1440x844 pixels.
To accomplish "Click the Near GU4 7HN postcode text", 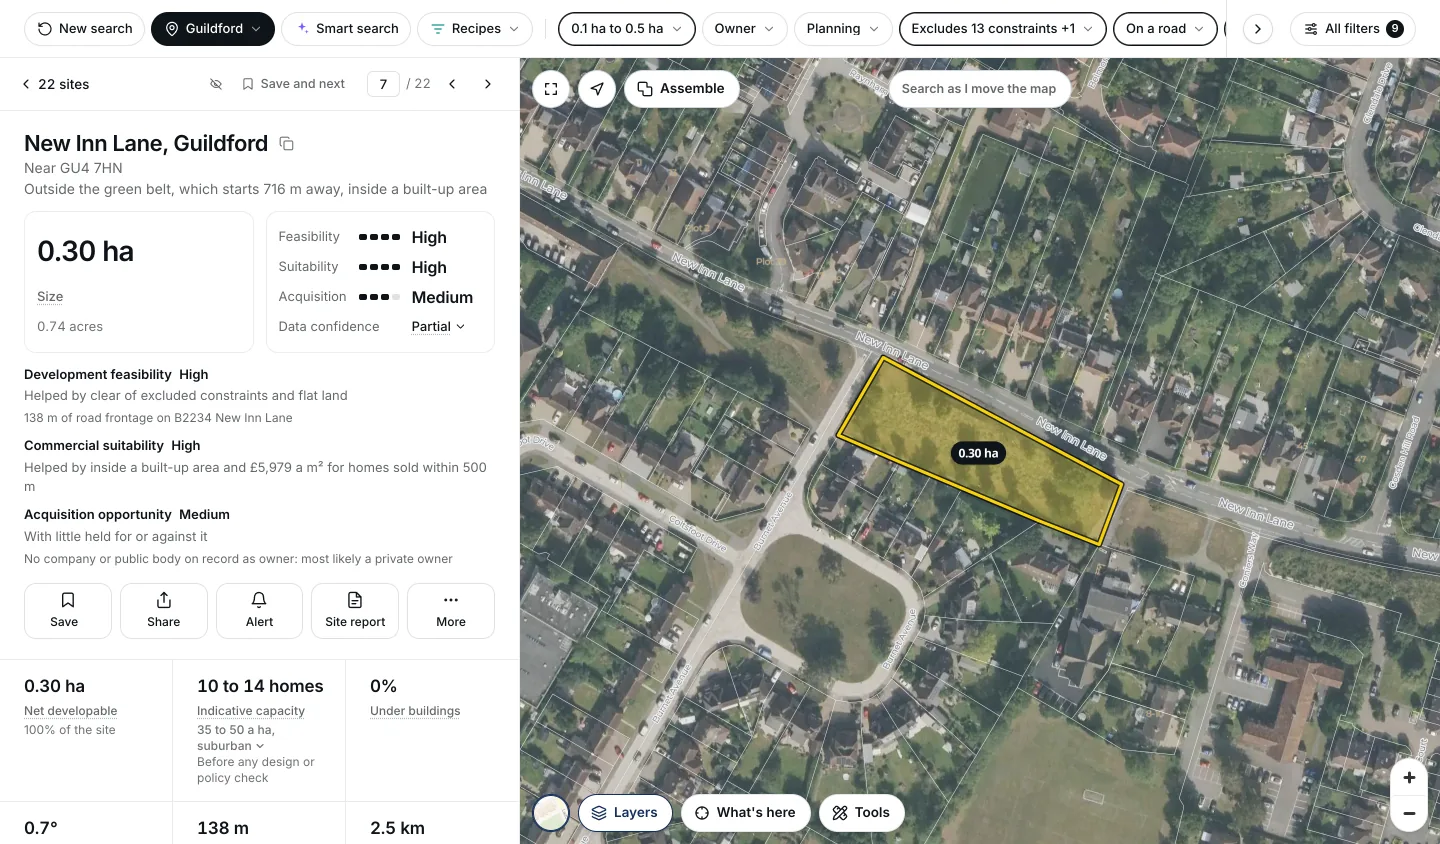I will point(73,168).
